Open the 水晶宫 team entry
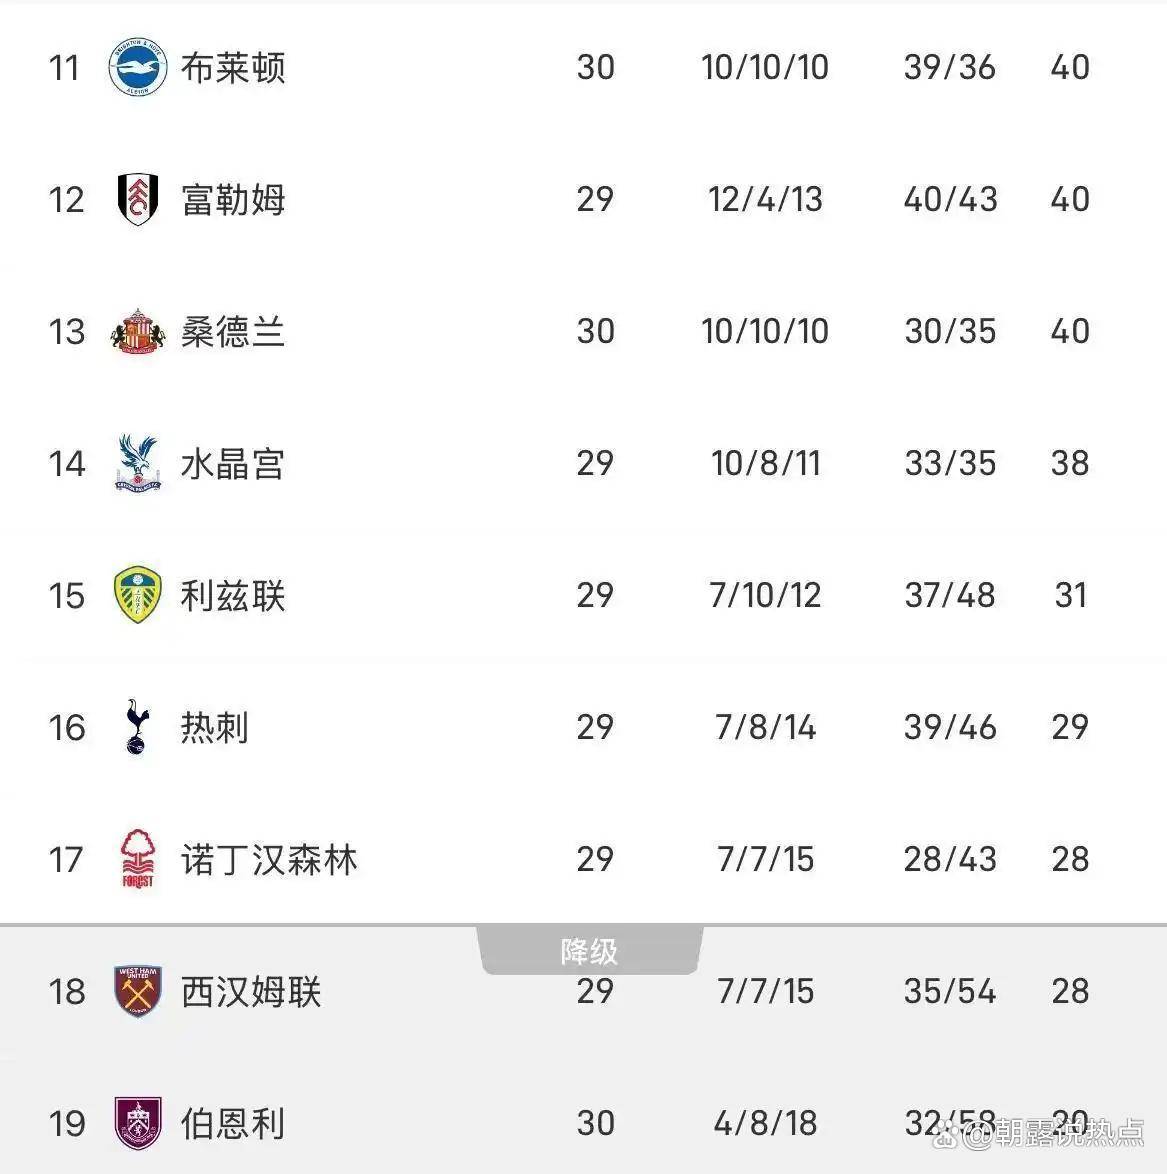This screenshot has height=1174, width=1167. tap(233, 464)
